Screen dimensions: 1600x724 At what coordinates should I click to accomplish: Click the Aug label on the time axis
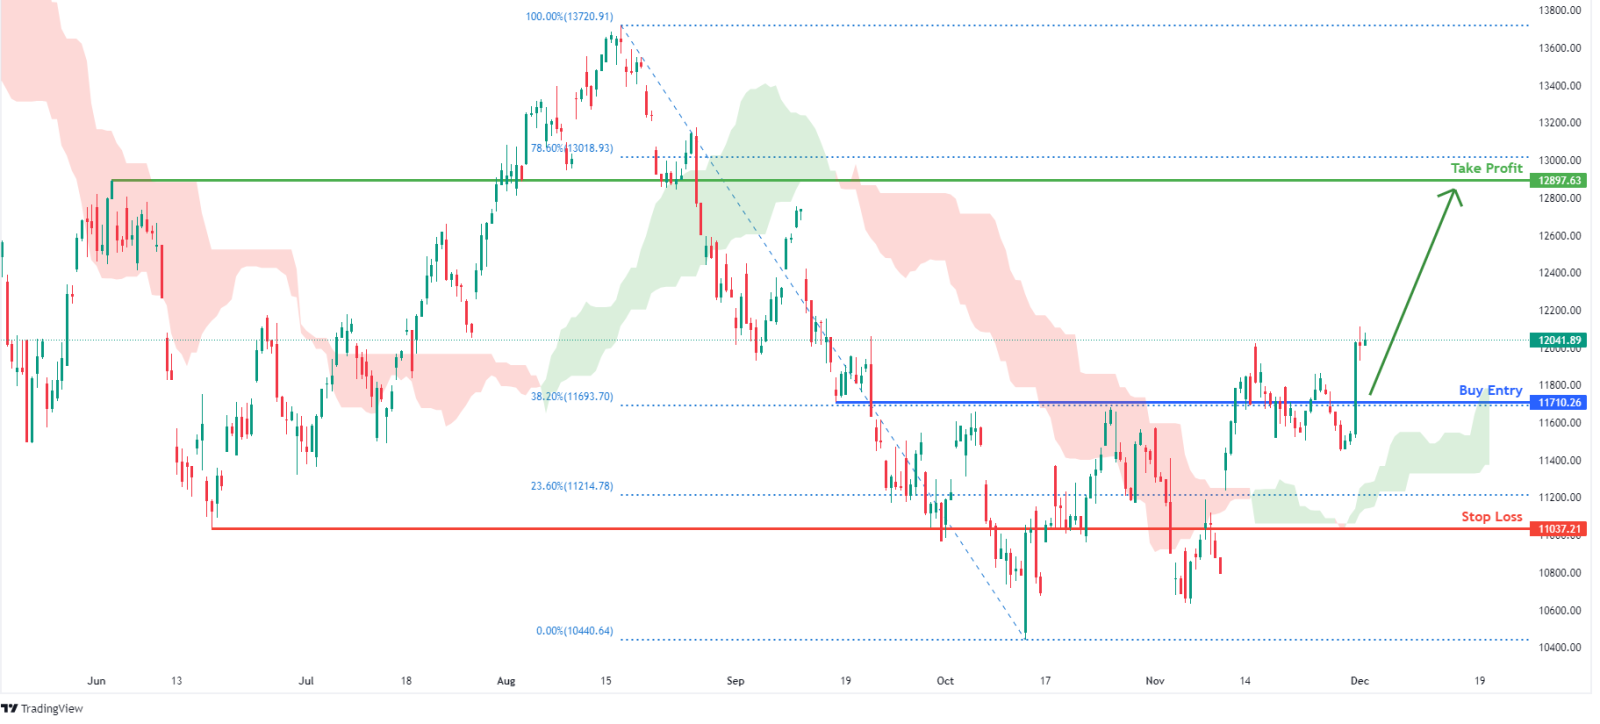pyautogui.click(x=506, y=681)
